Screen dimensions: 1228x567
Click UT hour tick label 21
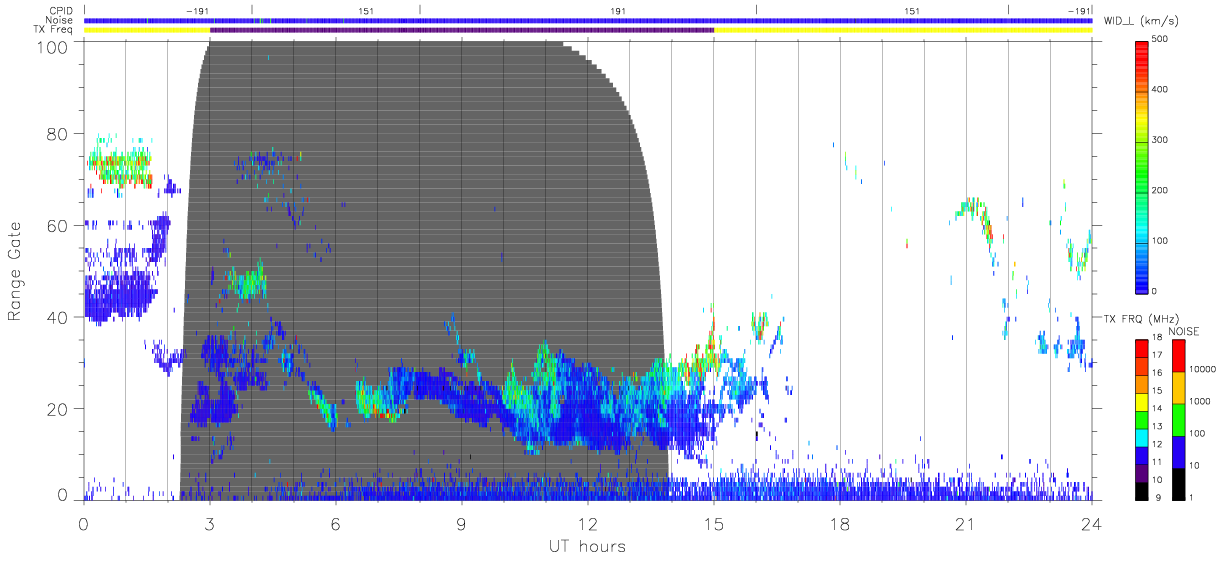[x=966, y=524]
